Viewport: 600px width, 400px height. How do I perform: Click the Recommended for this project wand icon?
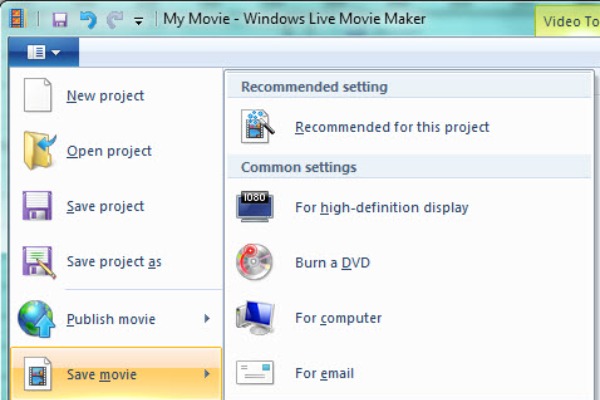click(257, 126)
